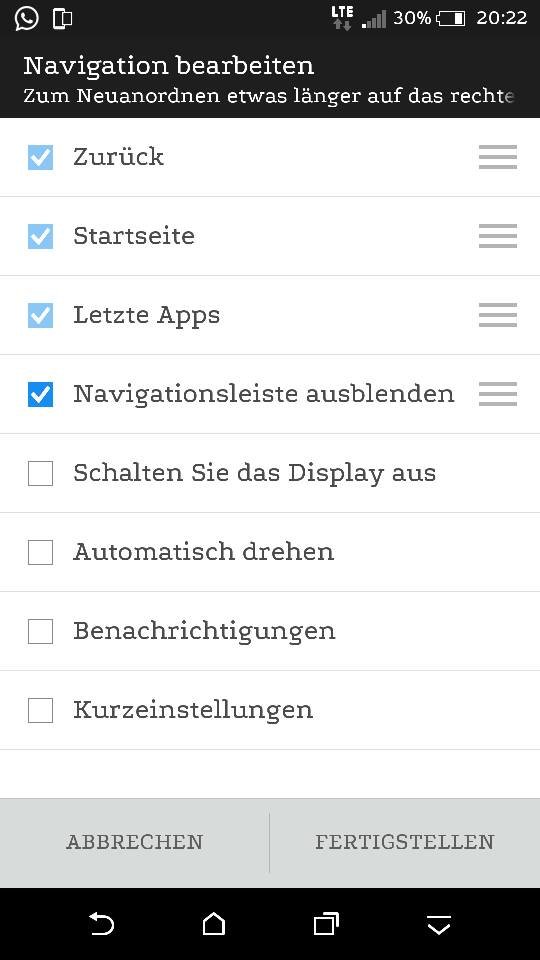Hide the navigation bar with the down-chevron icon
The image size is (540, 960).
tap(439, 925)
